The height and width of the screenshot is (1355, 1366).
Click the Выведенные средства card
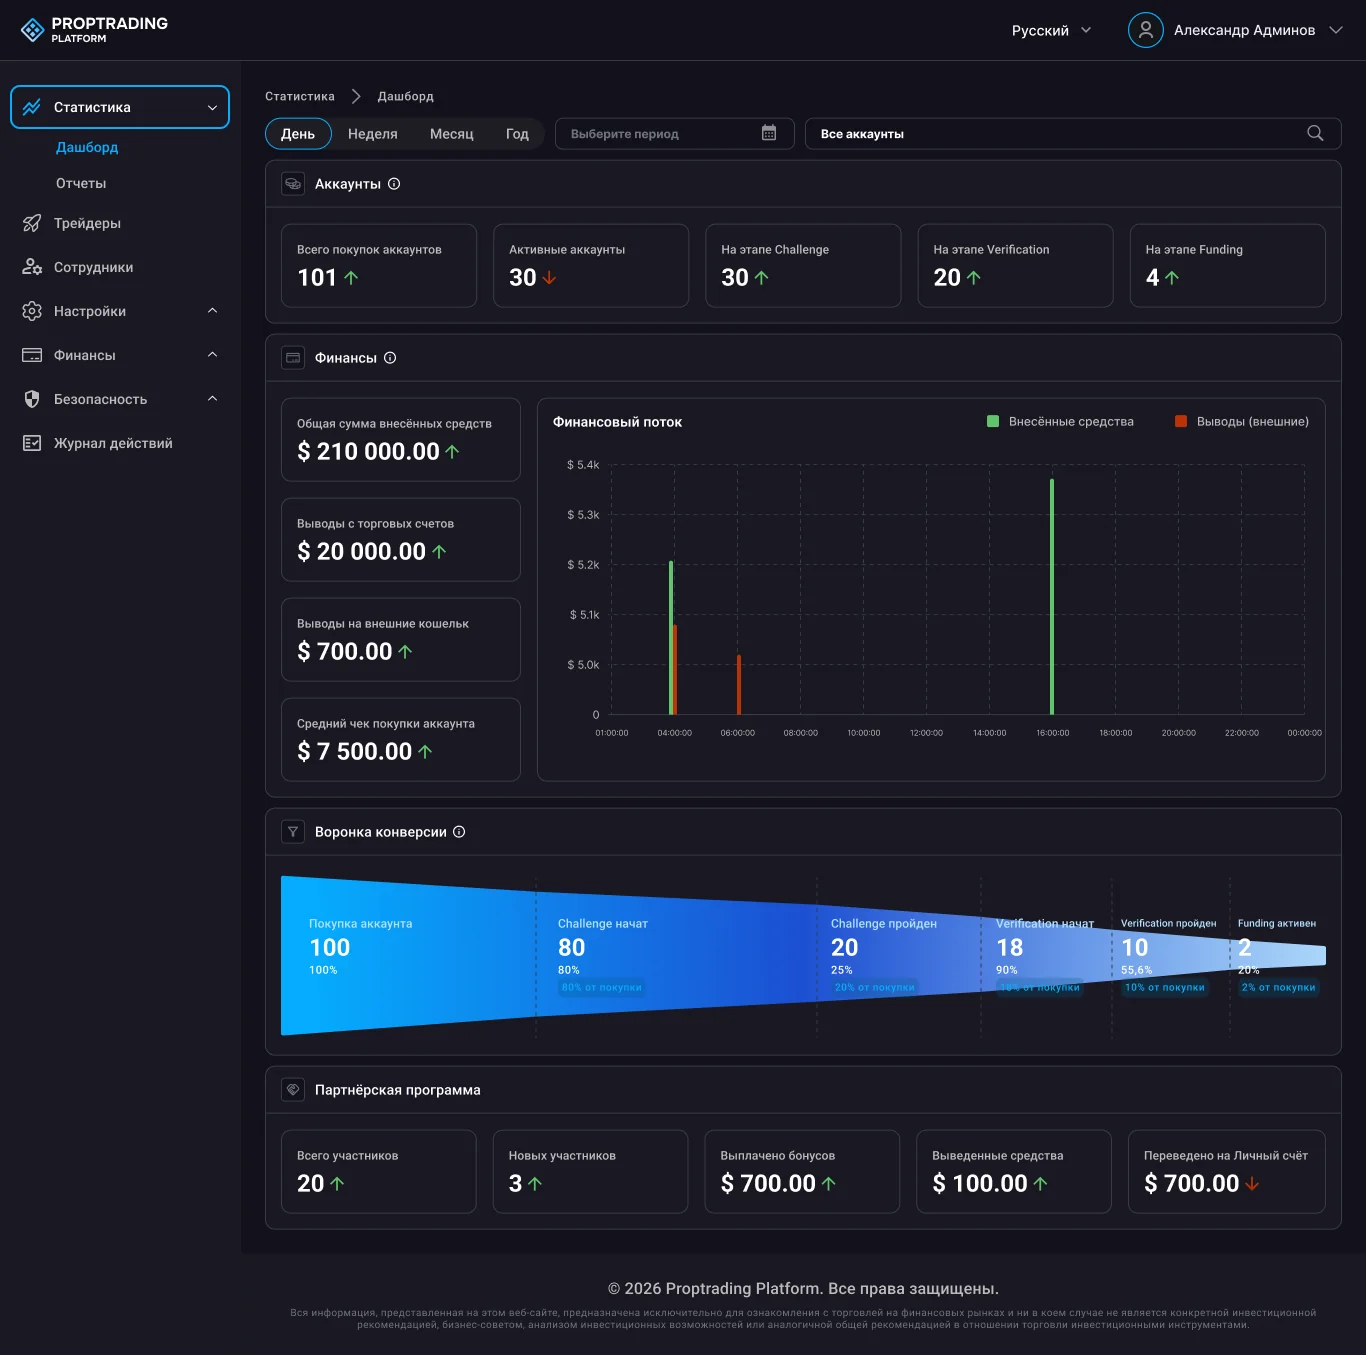click(1014, 1172)
